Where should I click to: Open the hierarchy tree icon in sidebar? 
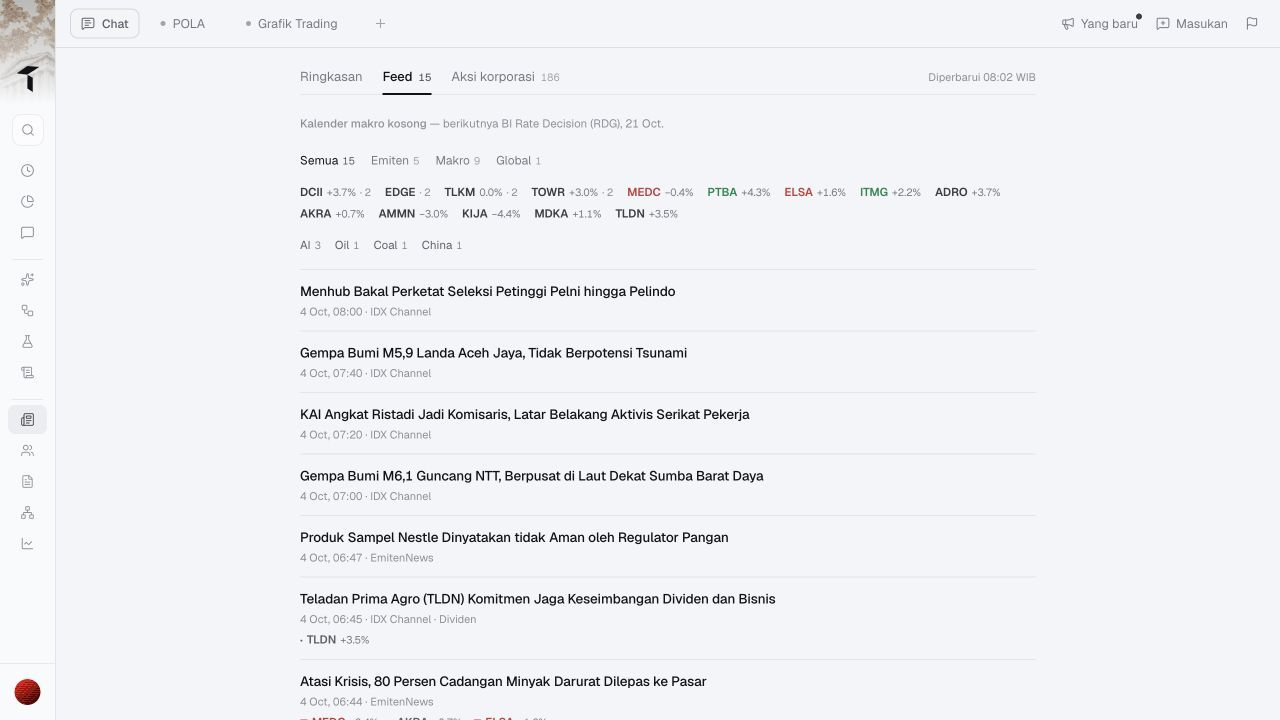(28, 513)
